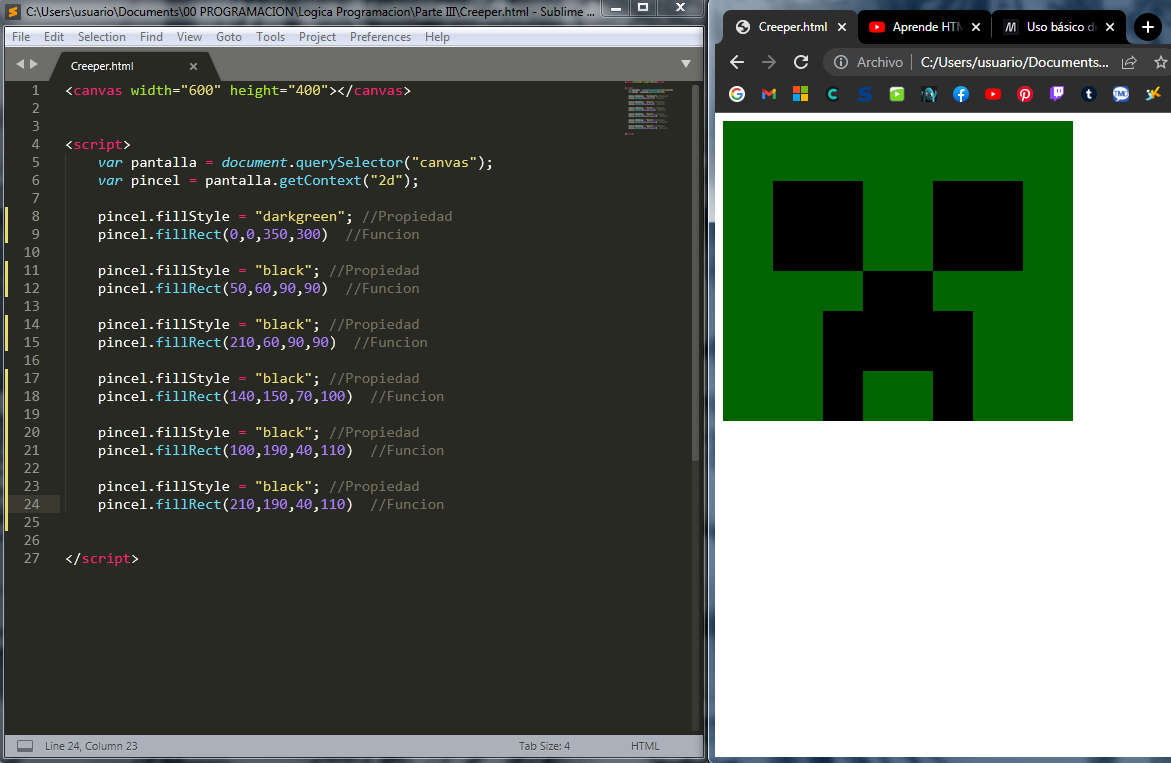
Task: Open Preferences menu
Action: [x=380, y=37]
